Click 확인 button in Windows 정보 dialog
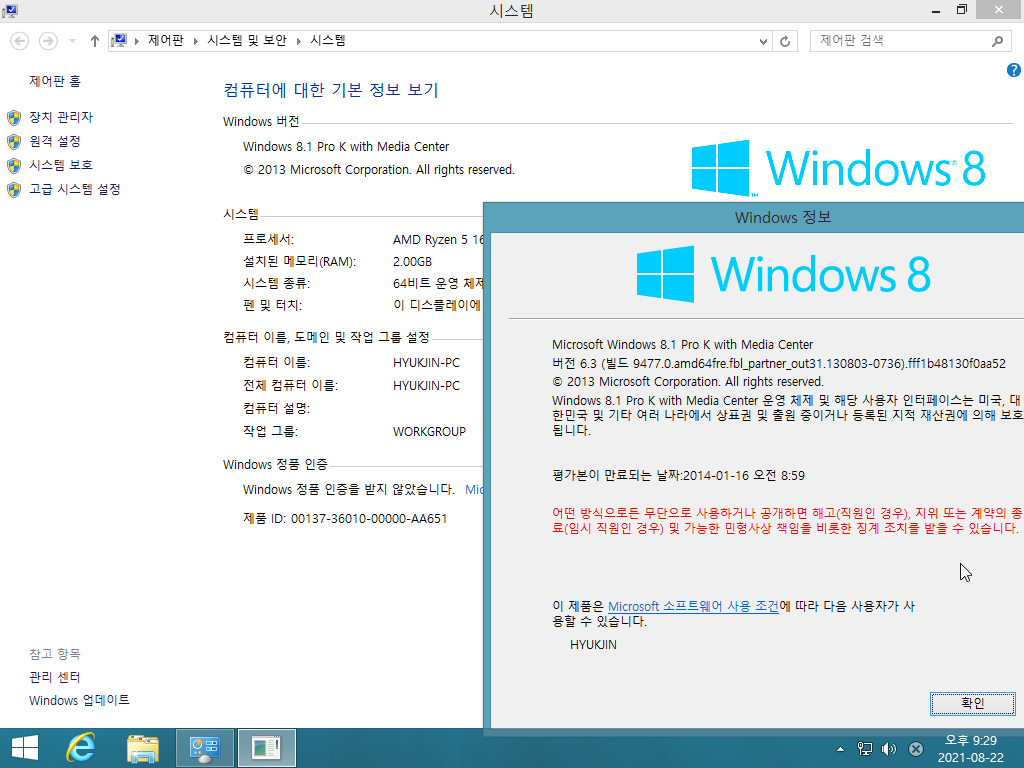The image size is (1024, 768). (x=972, y=703)
